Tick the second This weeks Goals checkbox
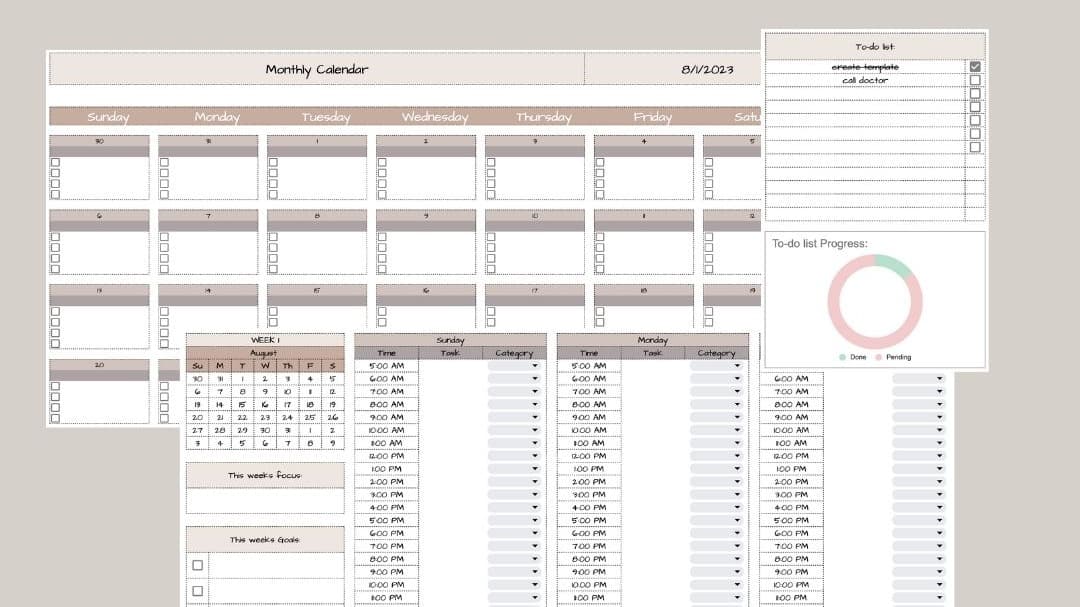The image size is (1080, 607). 198,591
